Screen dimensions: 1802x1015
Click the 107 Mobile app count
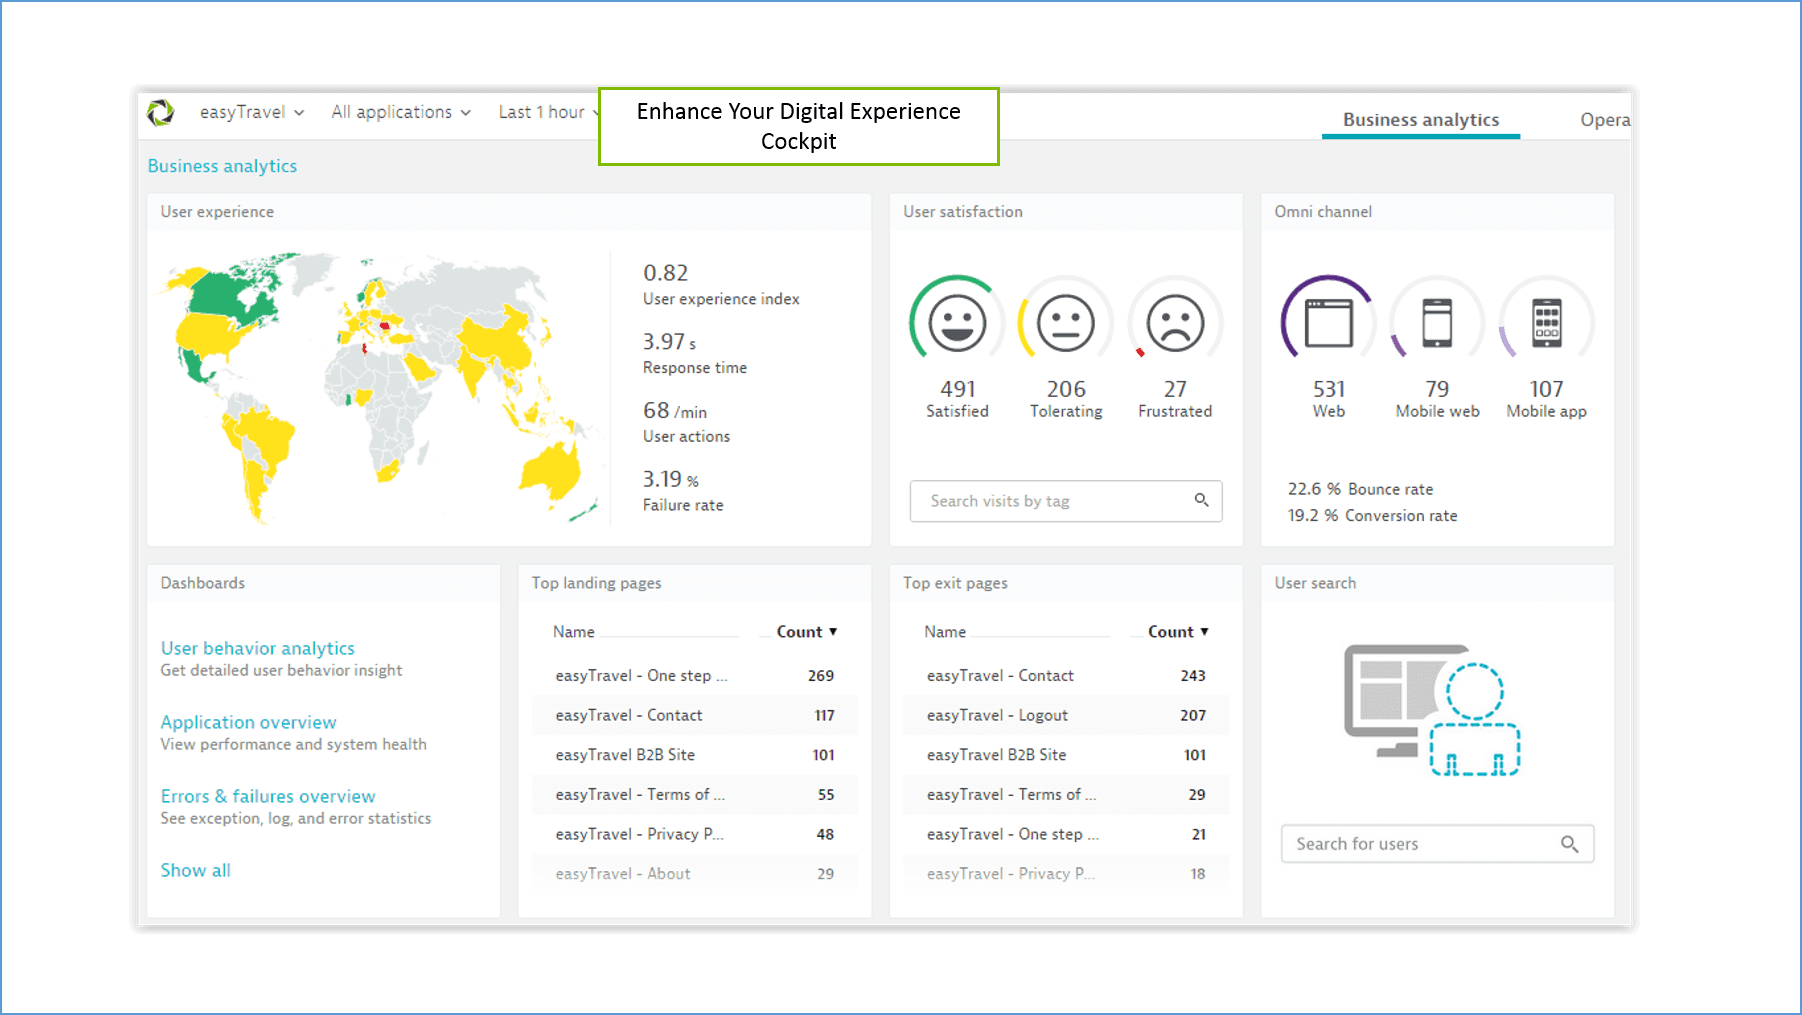pos(1546,389)
